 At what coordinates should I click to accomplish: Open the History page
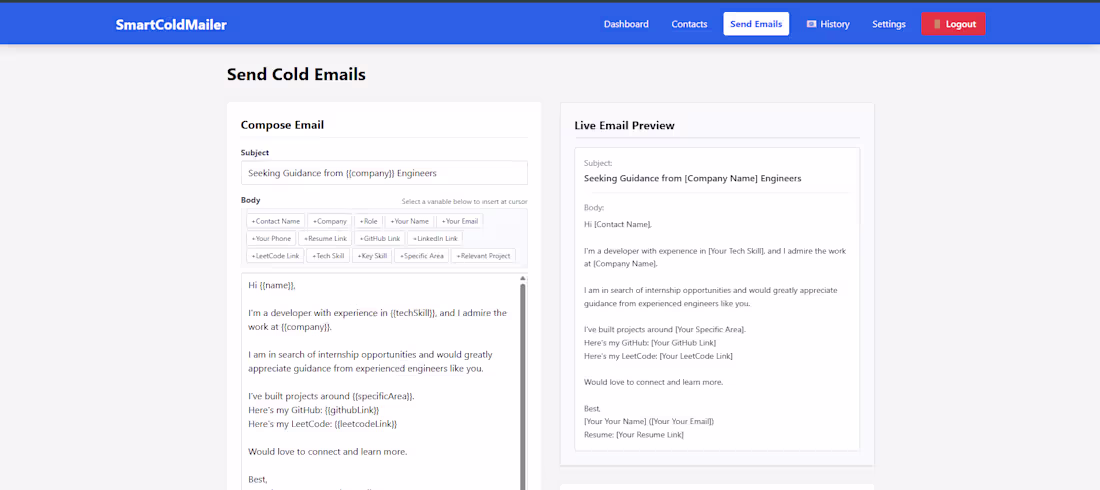(x=828, y=24)
